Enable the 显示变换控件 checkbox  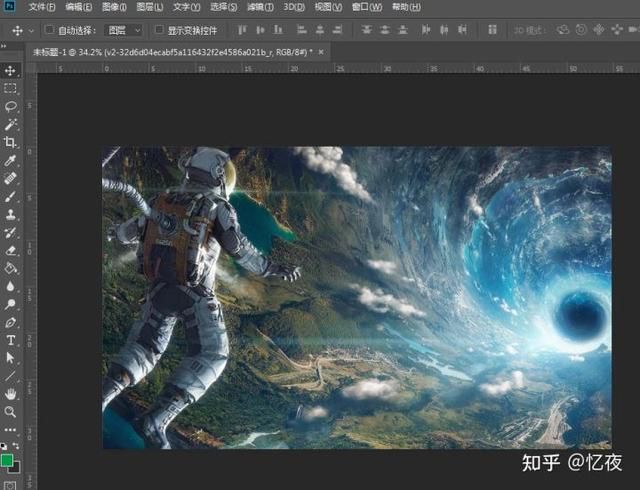click(159, 30)
